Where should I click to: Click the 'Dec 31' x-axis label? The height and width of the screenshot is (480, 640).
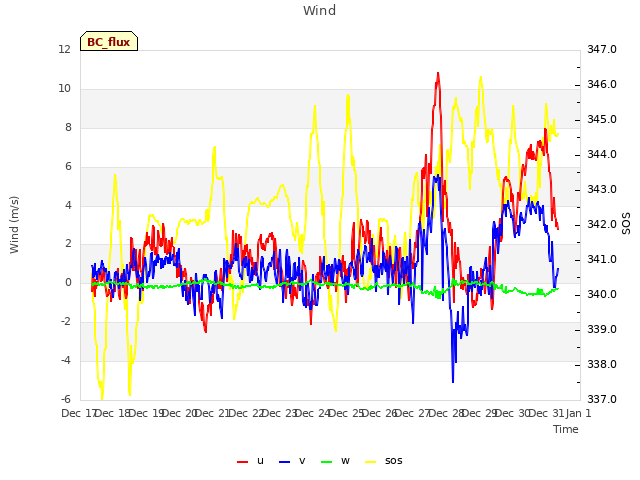coord(546,413)
